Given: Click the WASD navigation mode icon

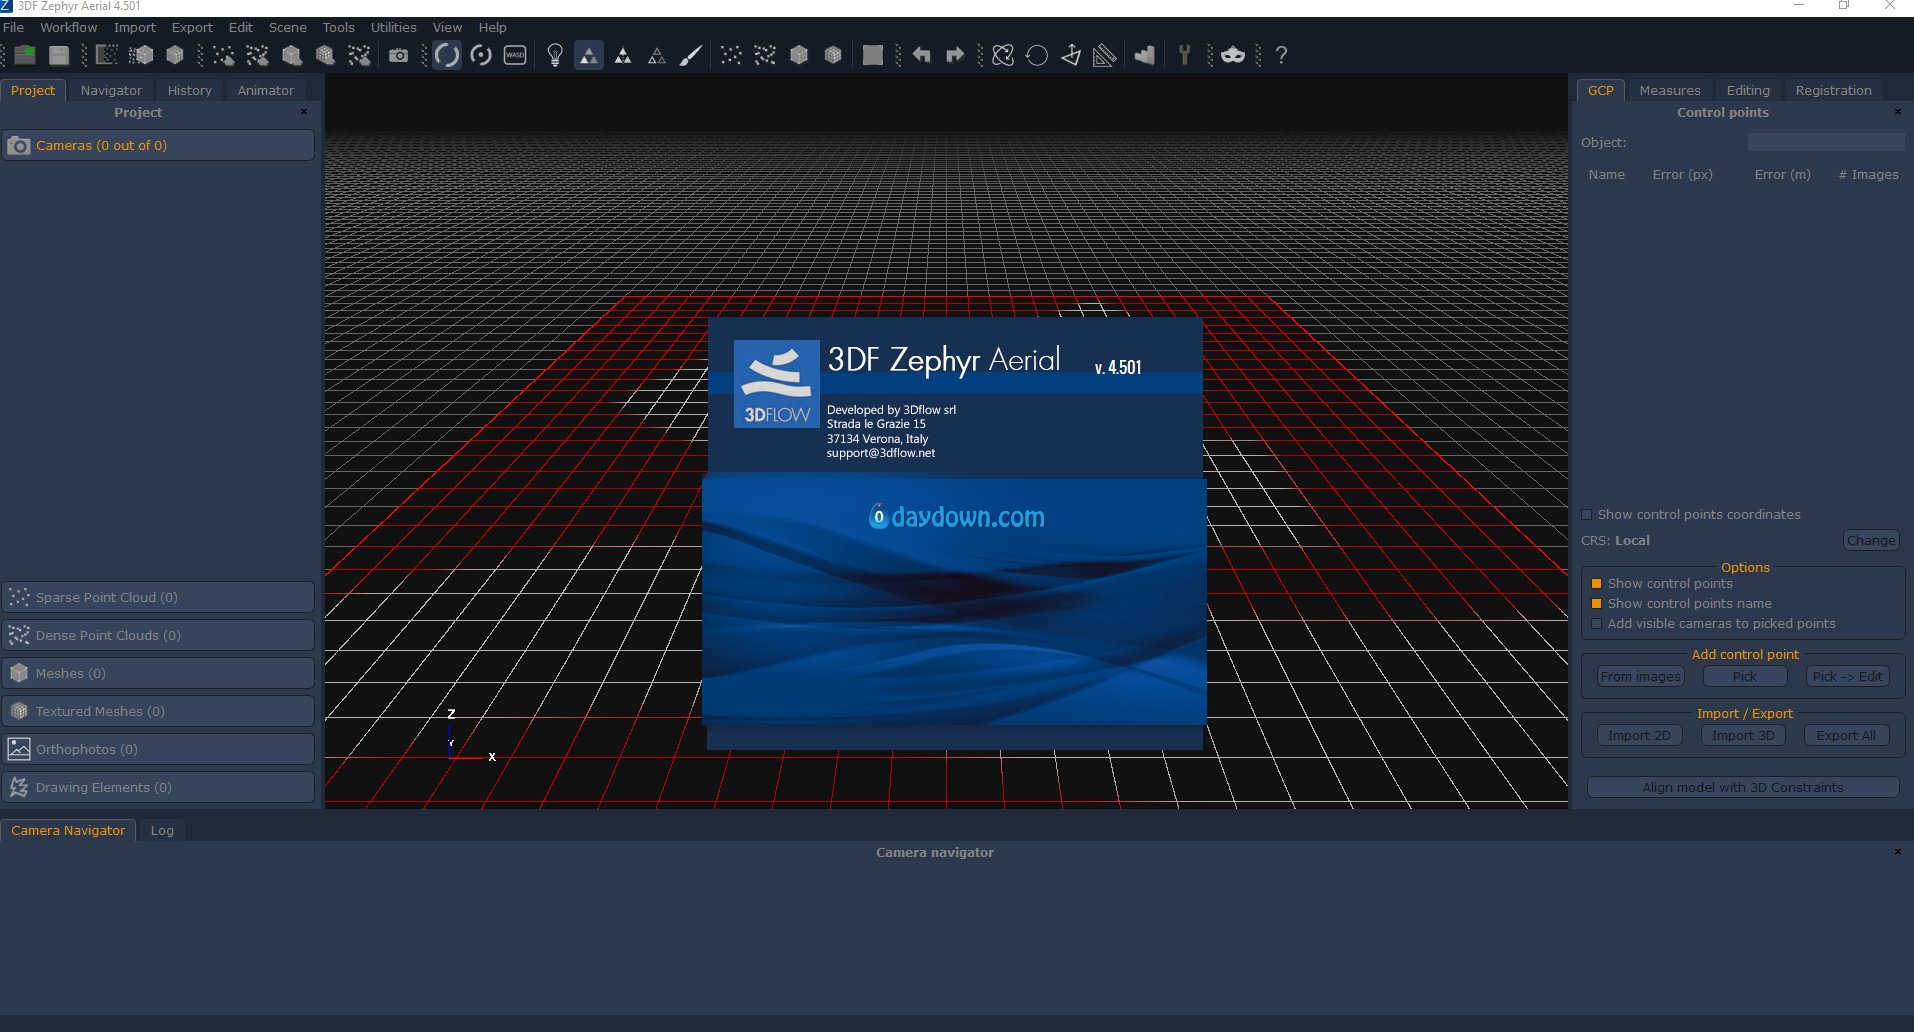Looking at the screenshot, I should tap(515, 55).
